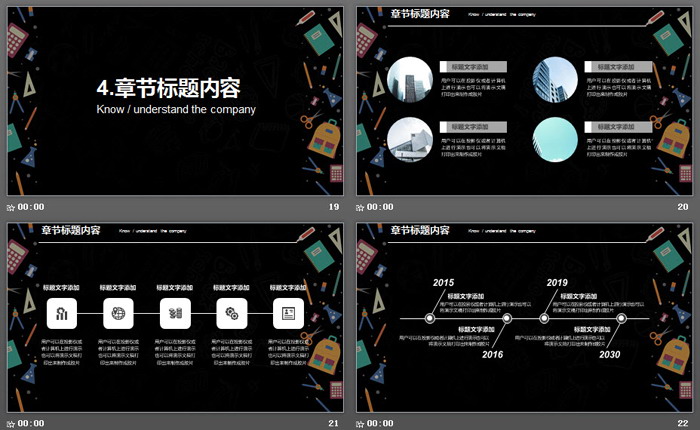700x430 pixels.
Task: Click the '章节标题内容' header on slide 22
Action: point(420,231)
